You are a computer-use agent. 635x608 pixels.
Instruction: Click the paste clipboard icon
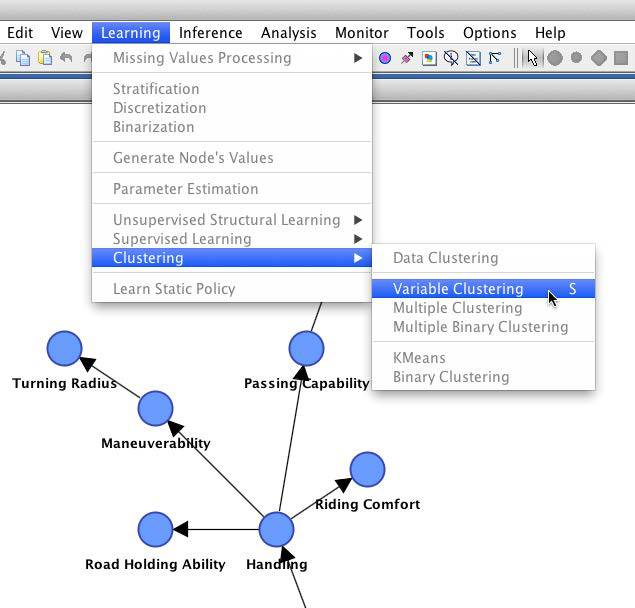click(45, 58)
